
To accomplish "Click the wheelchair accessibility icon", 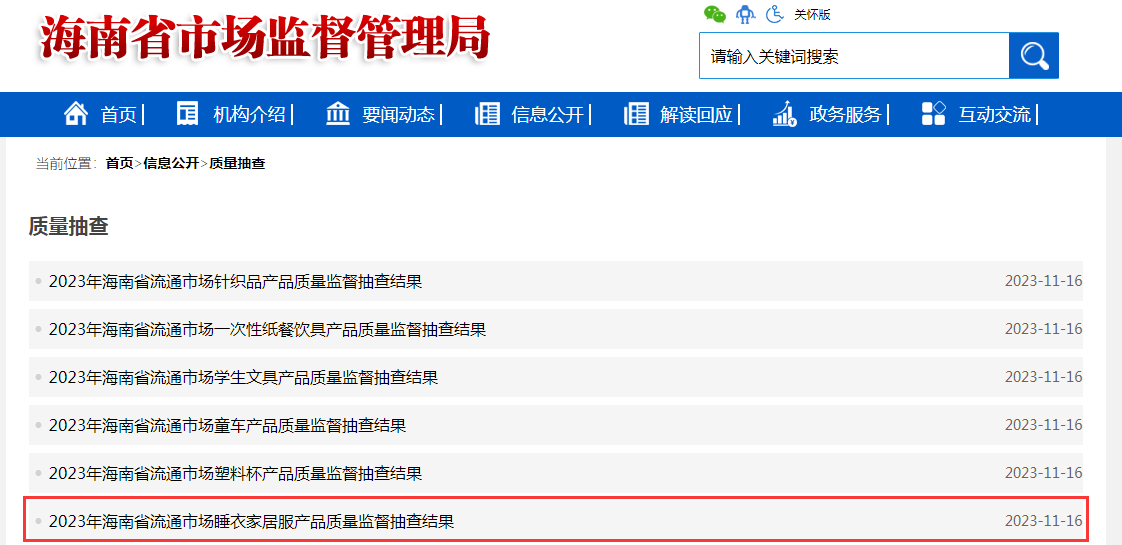I will (775, 14).
